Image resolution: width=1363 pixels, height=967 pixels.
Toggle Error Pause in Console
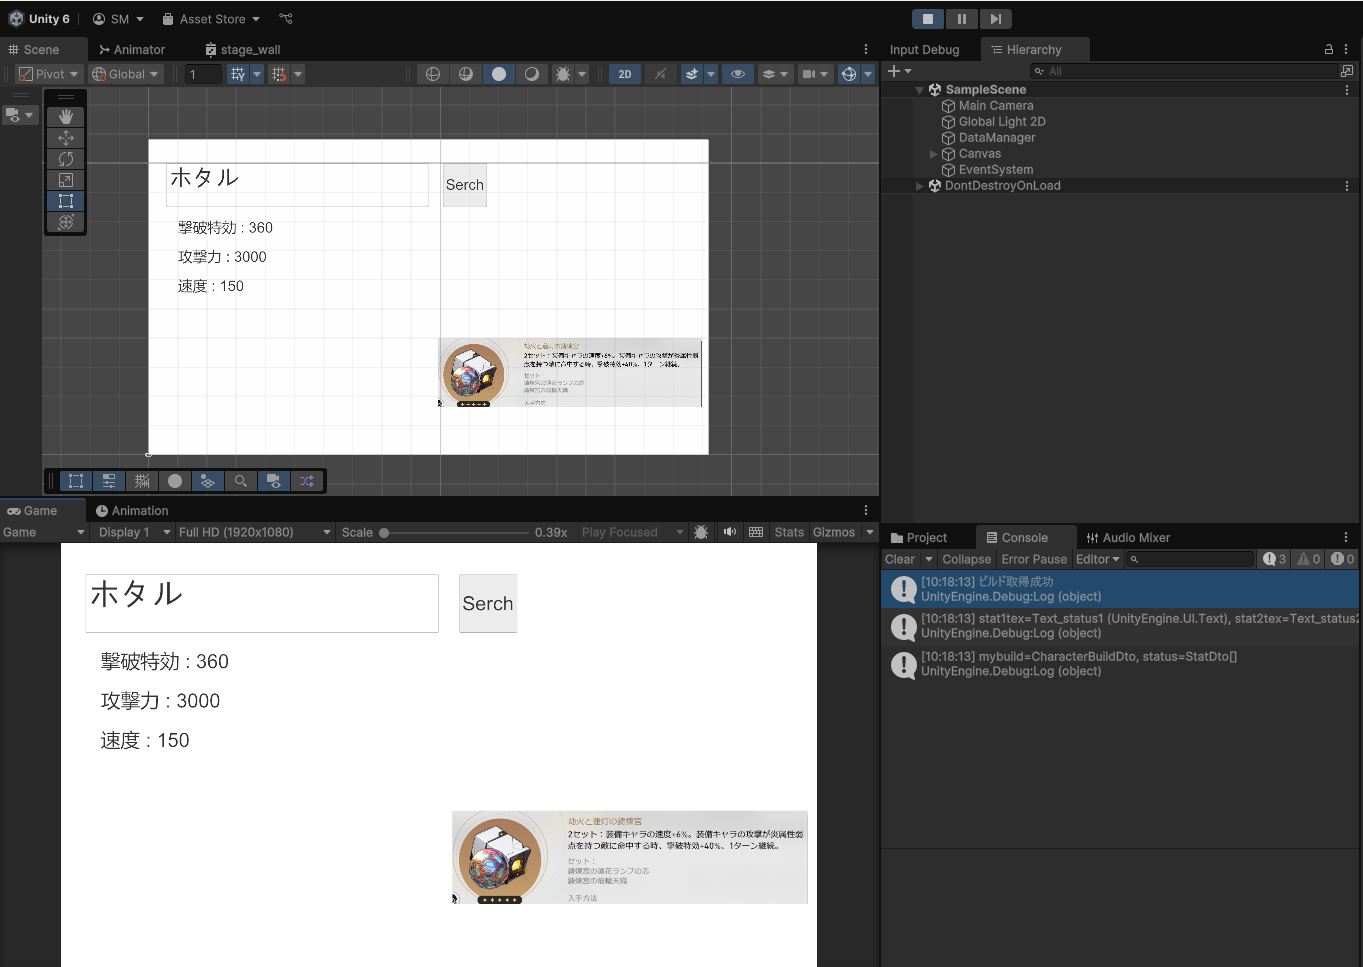point(1033,559)
